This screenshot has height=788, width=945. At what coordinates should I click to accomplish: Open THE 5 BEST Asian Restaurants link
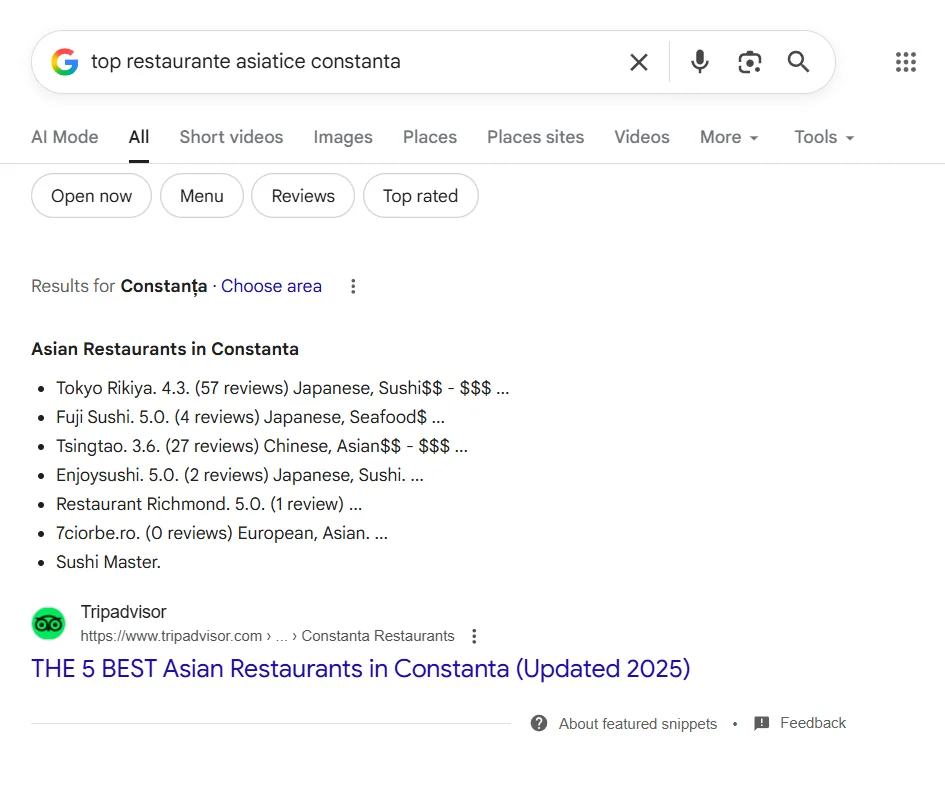tap(360, 669)
